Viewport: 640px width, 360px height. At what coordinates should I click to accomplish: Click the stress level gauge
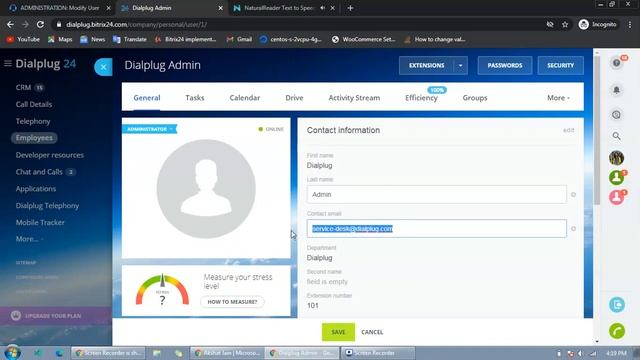162,290
